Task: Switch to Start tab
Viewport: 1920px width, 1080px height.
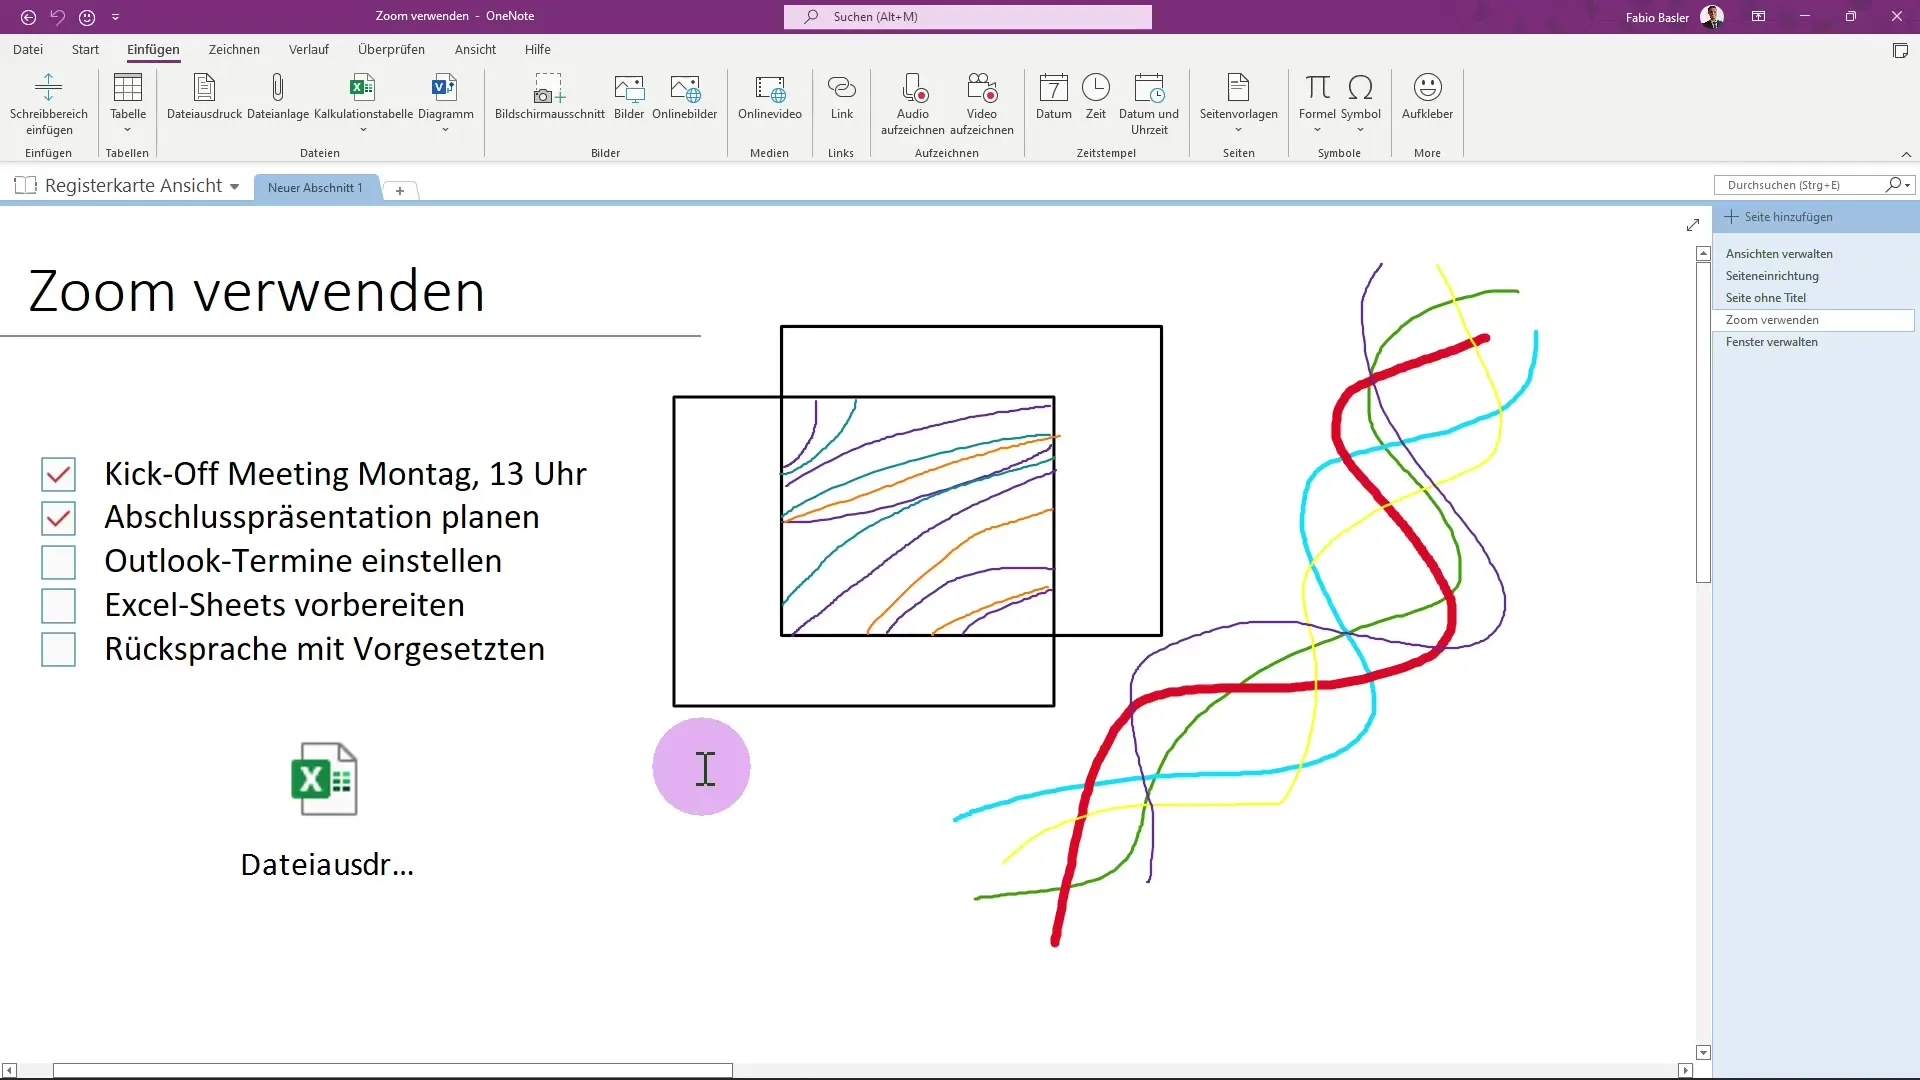Action: pyautogui.click(x=85, y=49)
